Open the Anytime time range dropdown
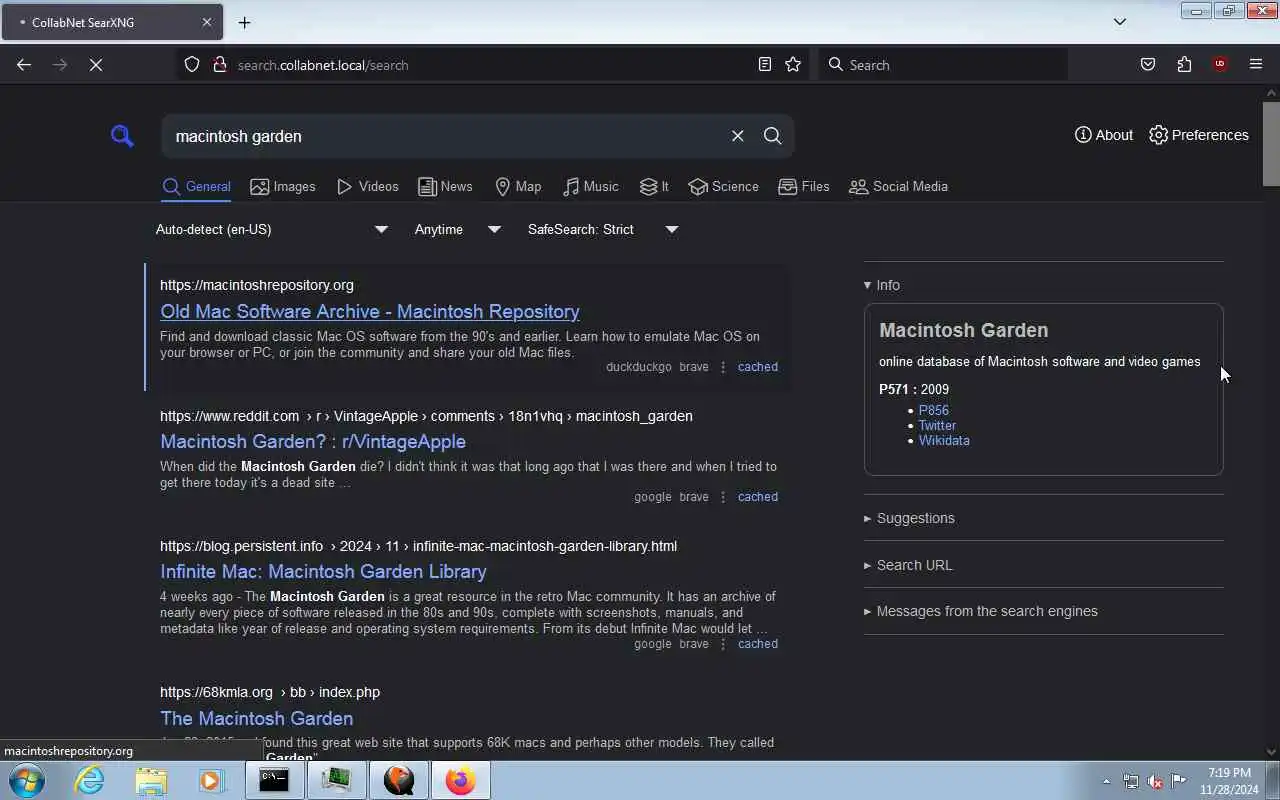Viewport: 1280px width, 800px height. [x=457, y=230]
